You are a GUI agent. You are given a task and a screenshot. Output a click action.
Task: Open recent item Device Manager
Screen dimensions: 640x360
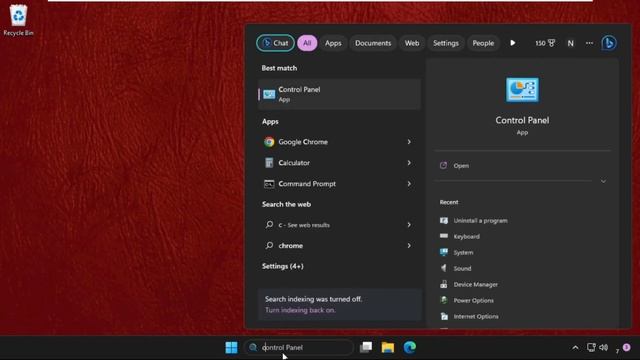(469, 284)
